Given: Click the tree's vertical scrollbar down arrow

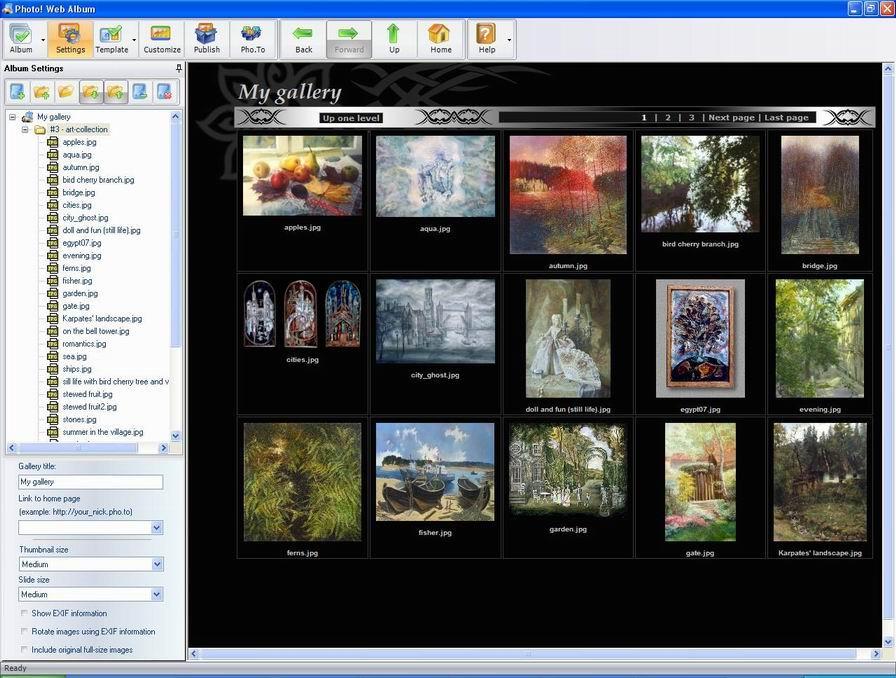Looking at the screenshot, I should click(175, 436).
